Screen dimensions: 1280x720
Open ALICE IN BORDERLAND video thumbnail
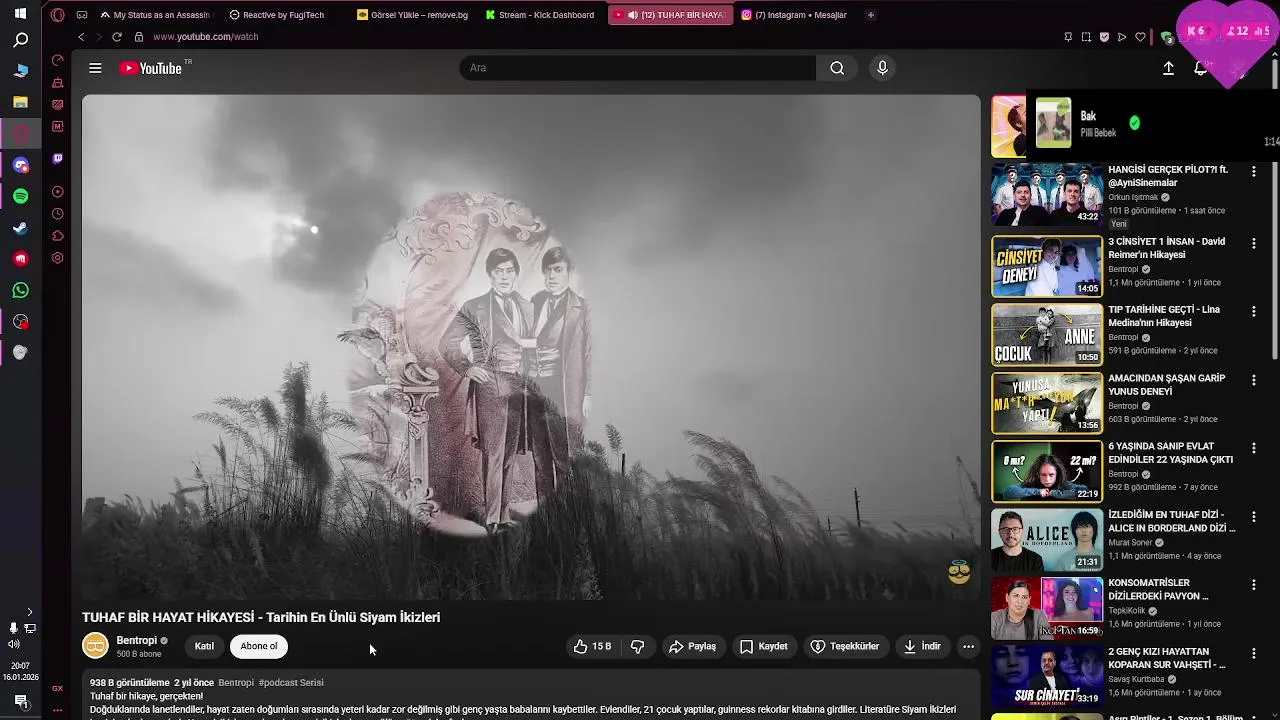click(x=1047, y=540)
